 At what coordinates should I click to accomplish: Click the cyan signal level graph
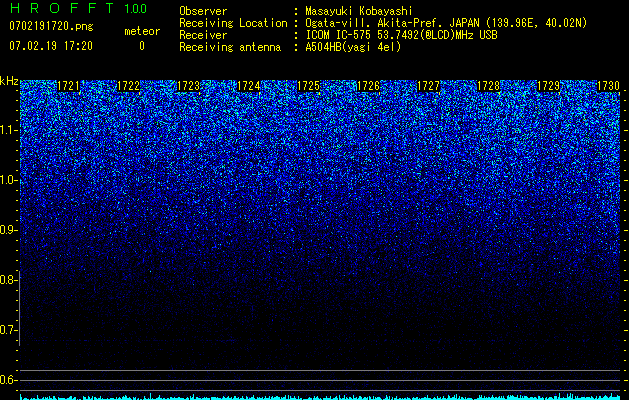320,396
